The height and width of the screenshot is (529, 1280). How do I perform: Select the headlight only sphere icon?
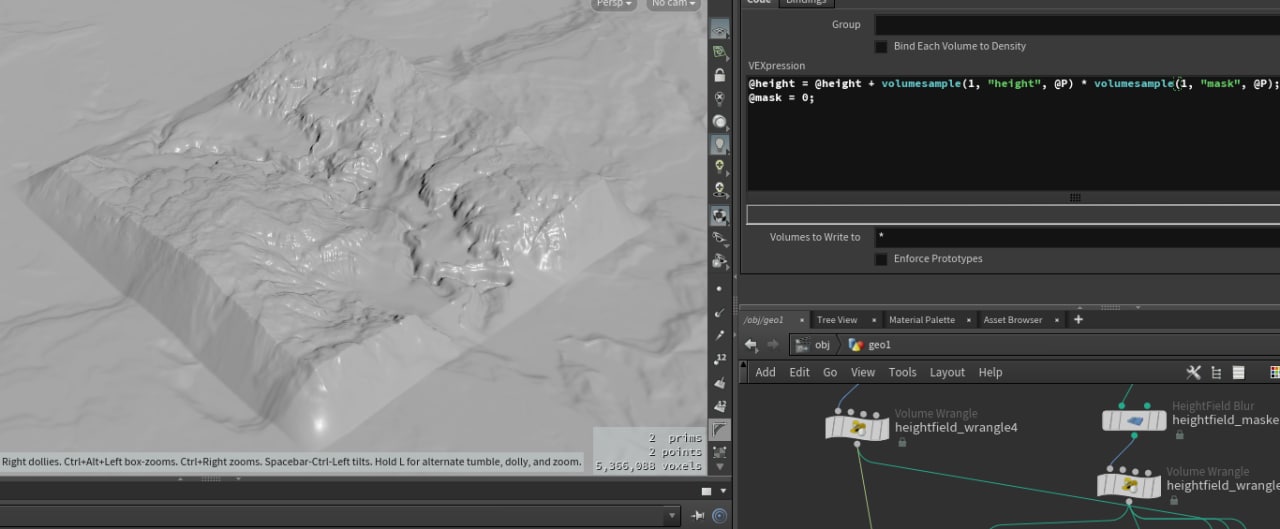(x=720, y=122)
